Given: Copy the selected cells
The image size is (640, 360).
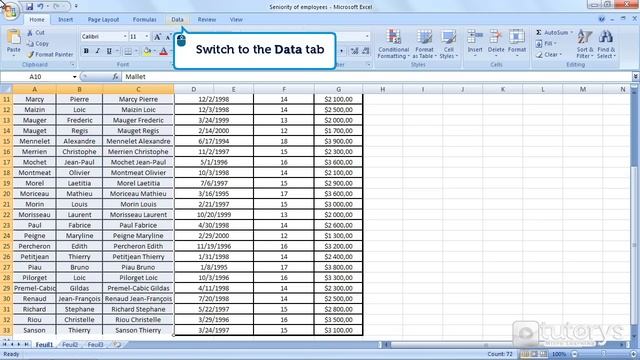Looking at the screenshot, I should click(38, 43).
